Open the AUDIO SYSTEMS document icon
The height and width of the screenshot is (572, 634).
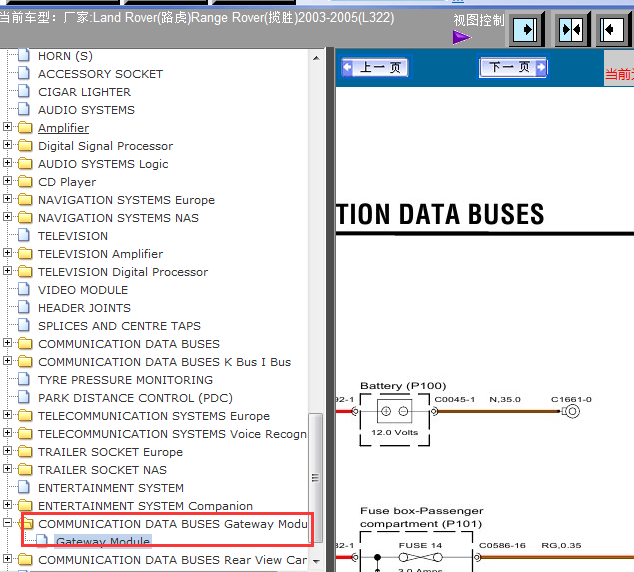tap(24, 109)
